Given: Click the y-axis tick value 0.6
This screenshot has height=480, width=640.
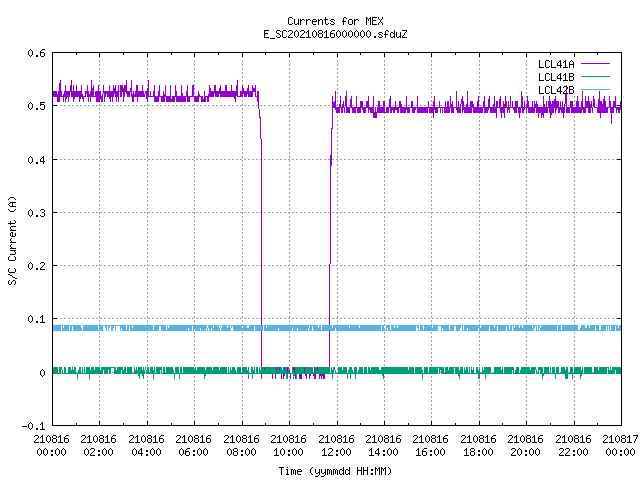Looking at the screenshot, I should tap(36, 53).
